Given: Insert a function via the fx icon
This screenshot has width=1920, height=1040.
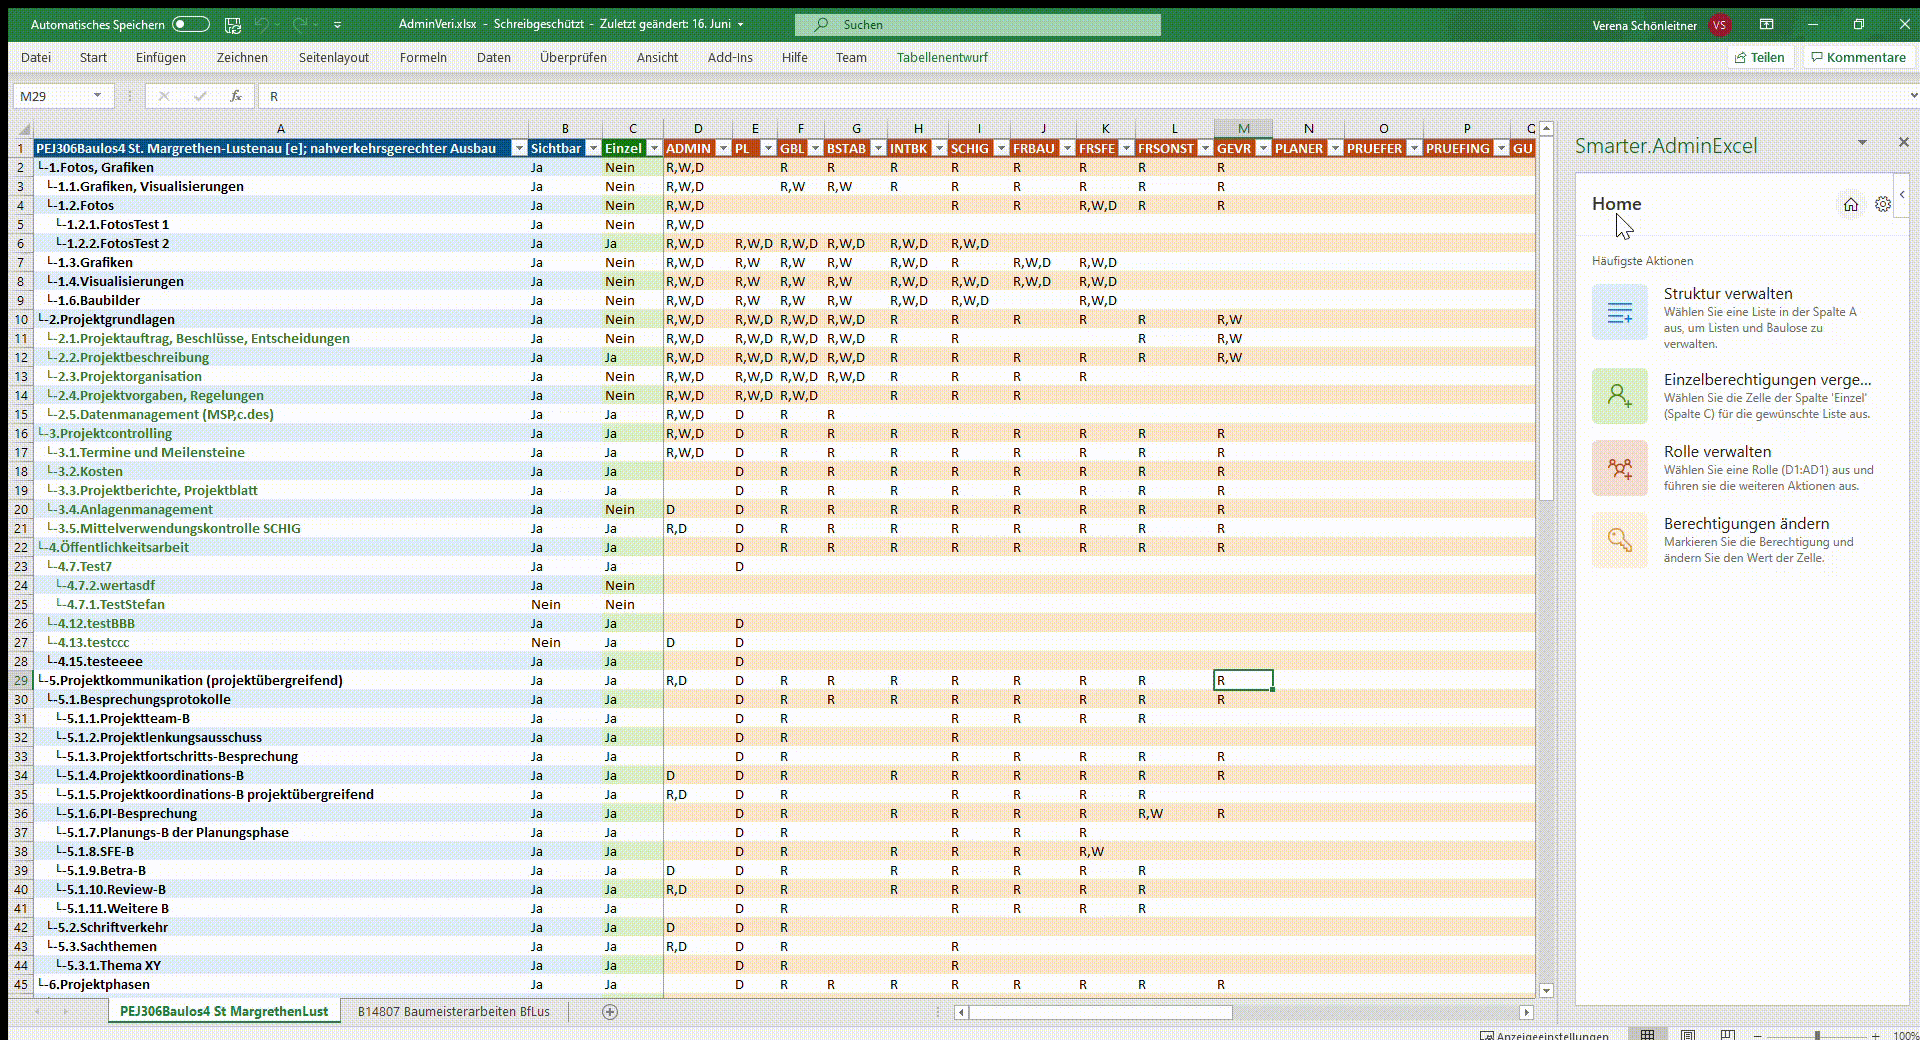Looking at the screenshot, I should pos(236,96).
